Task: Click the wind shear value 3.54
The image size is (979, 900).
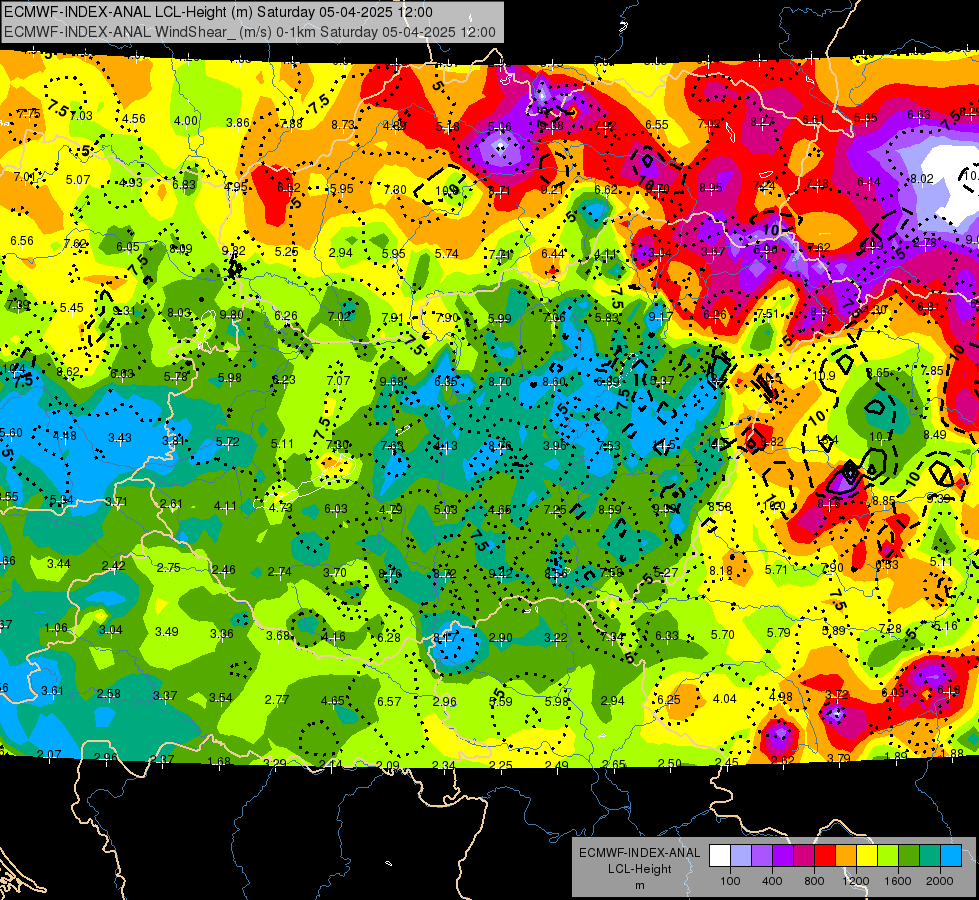Action: [221, 698]
